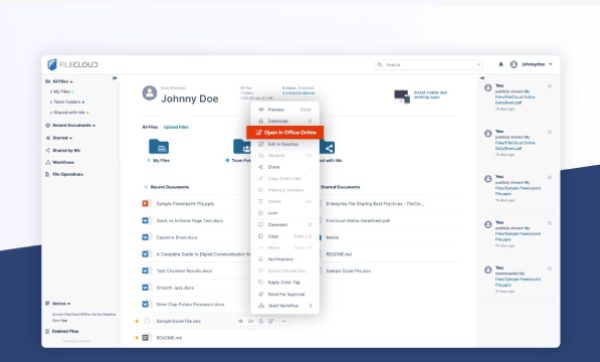Image resolution: width=600 pixels, height=362 pixels.
Task: Click the user avatar beside Johnny Doe
Action: 150,93
